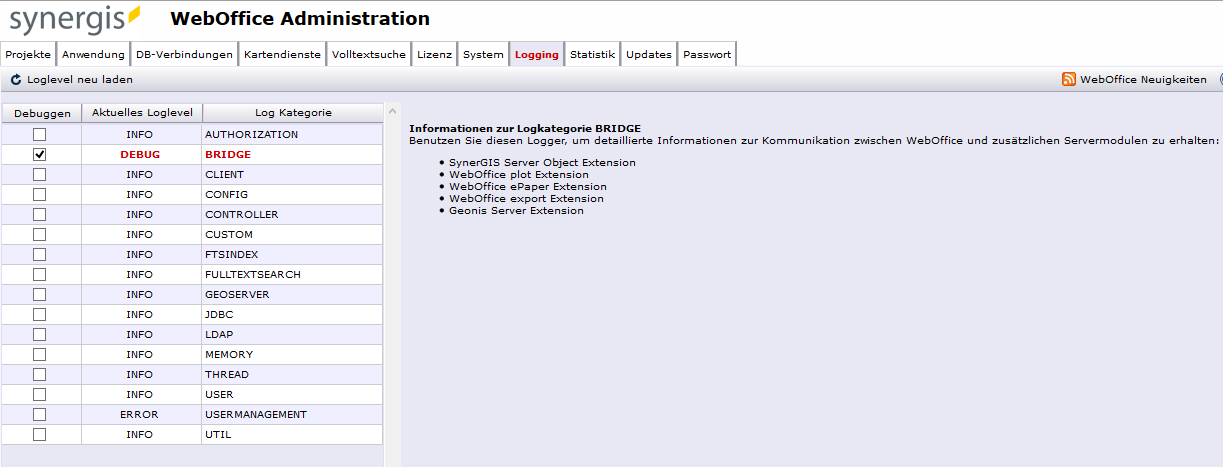
Task: Tick the MEMORY debug checkbox
Action: coord(39,354)
